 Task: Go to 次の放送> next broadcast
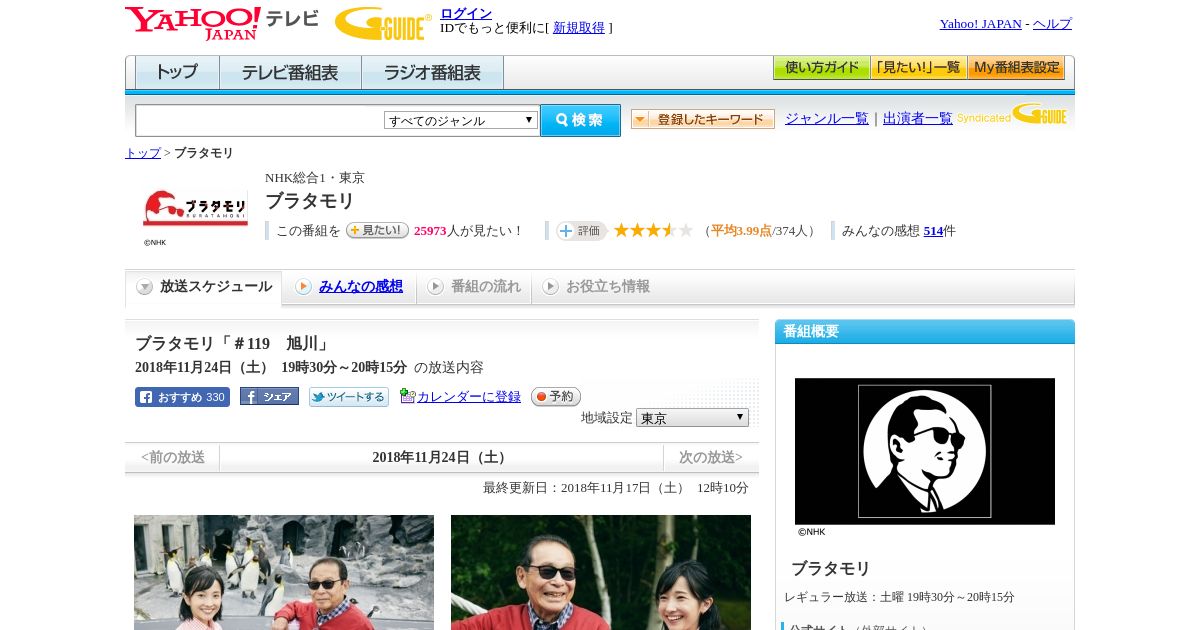tap(711, 457)
